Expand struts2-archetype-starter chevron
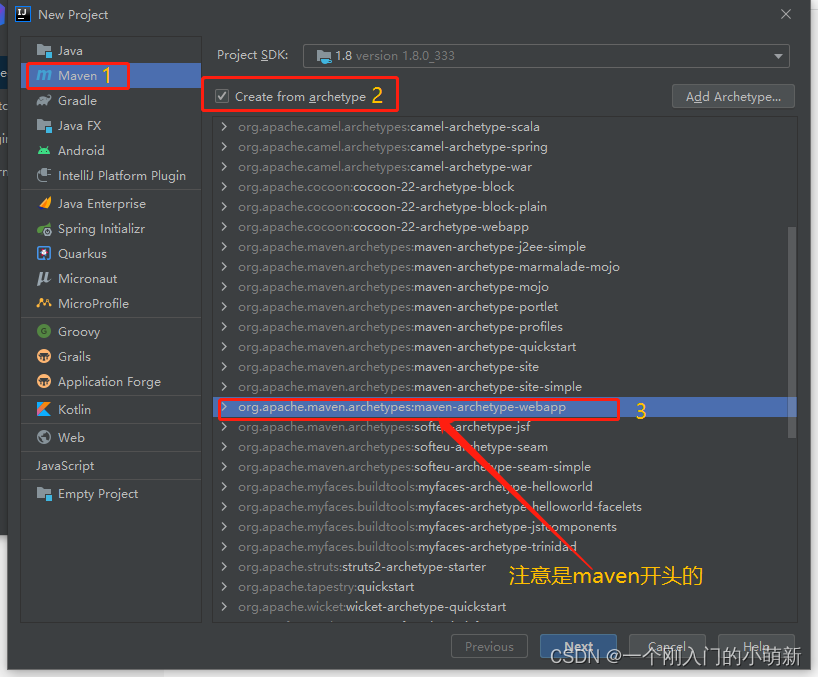This screenshot has width=818, height=677. [224, 567]
